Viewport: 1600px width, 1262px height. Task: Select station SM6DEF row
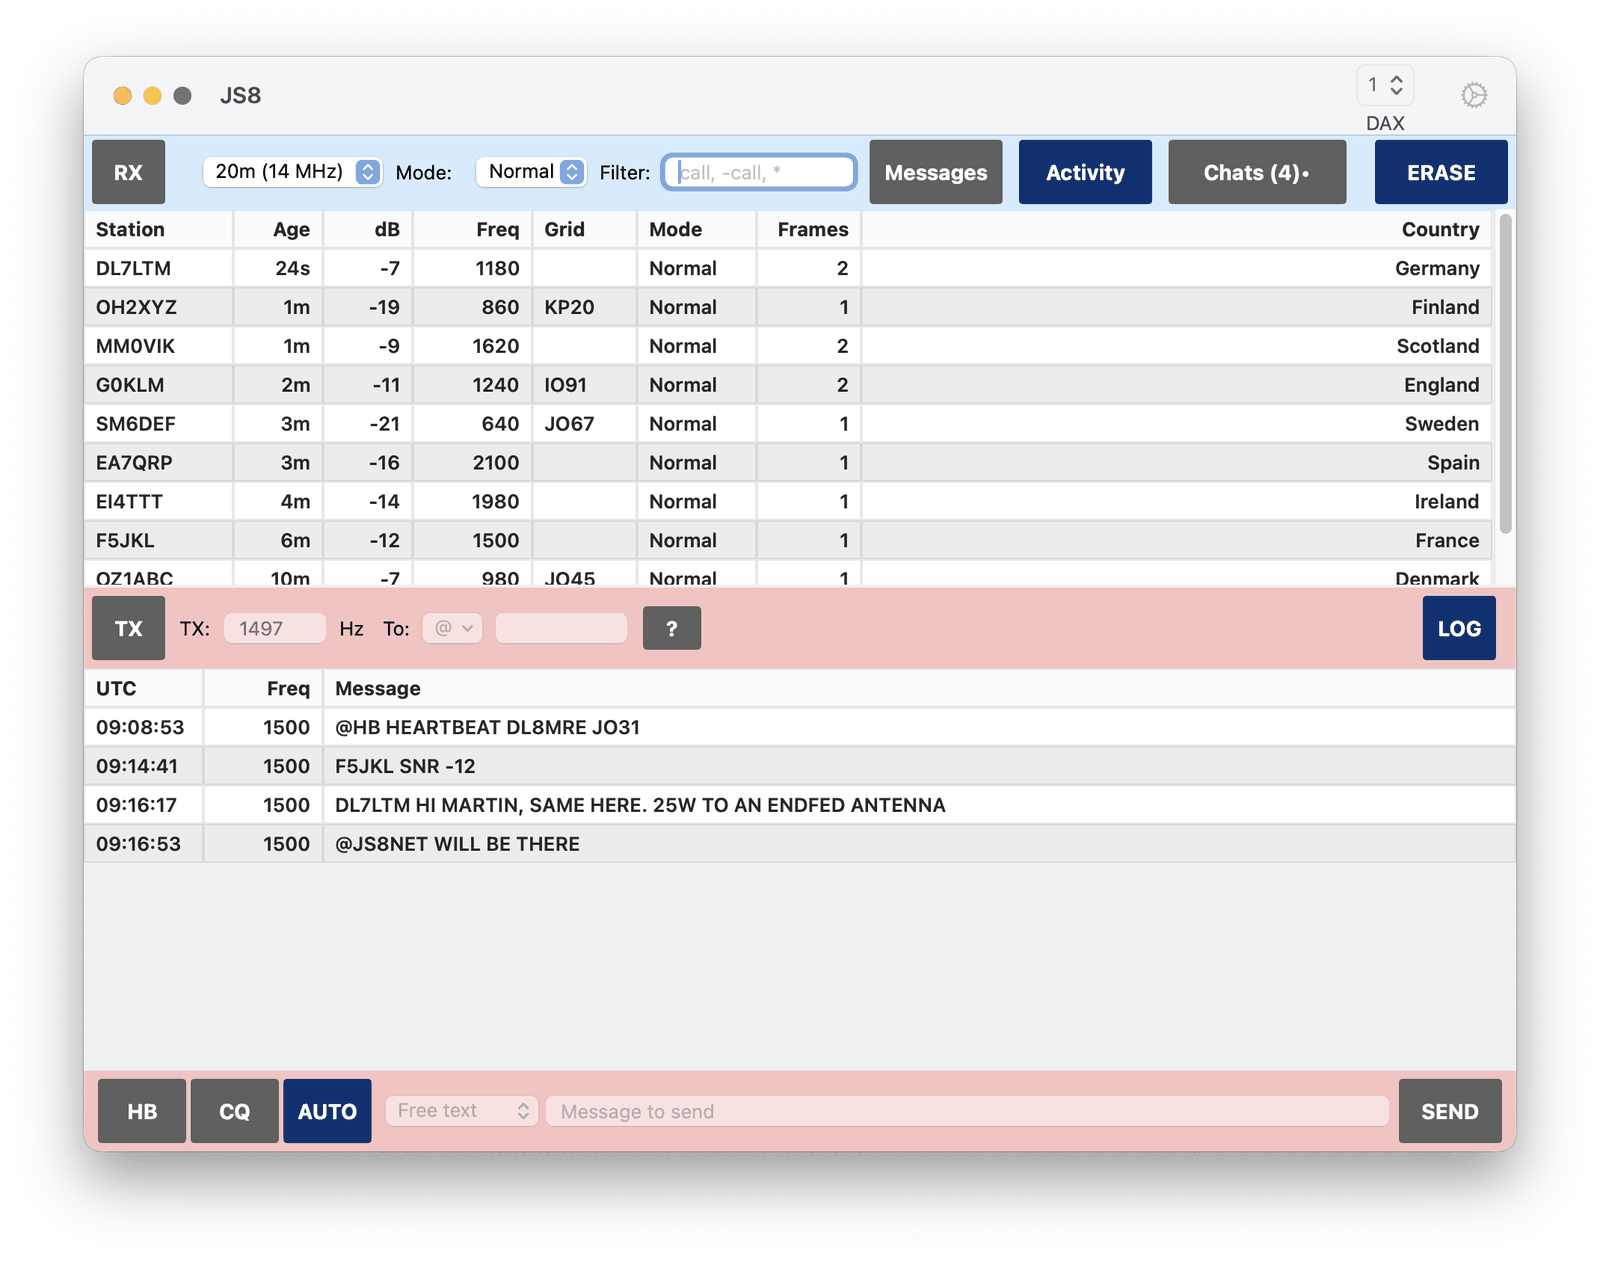coord(788,424)
